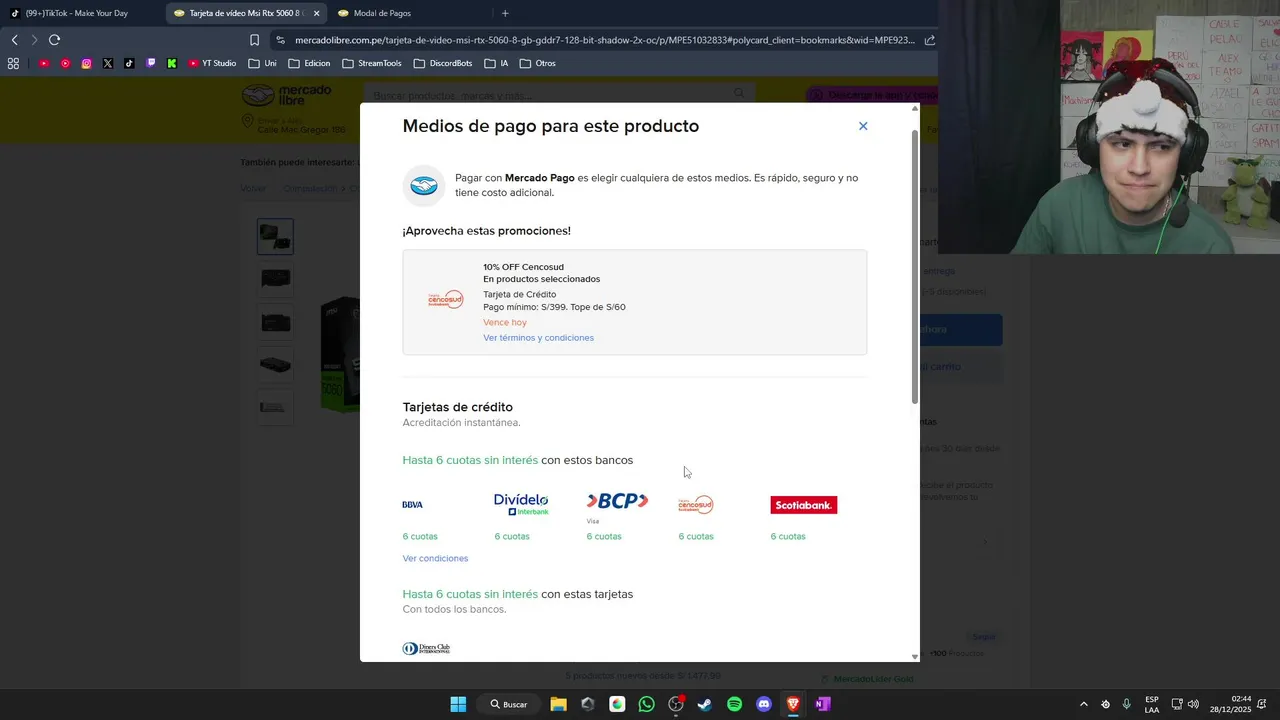Viewport: 1280px width, 720px height.
Task: Open WhatsApp from the taskbar
Action: [x=646, y=704]
